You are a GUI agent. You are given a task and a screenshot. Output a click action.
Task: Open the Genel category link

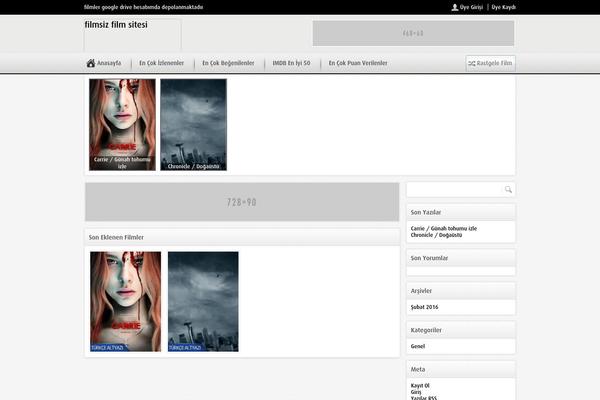coord(417,346)
